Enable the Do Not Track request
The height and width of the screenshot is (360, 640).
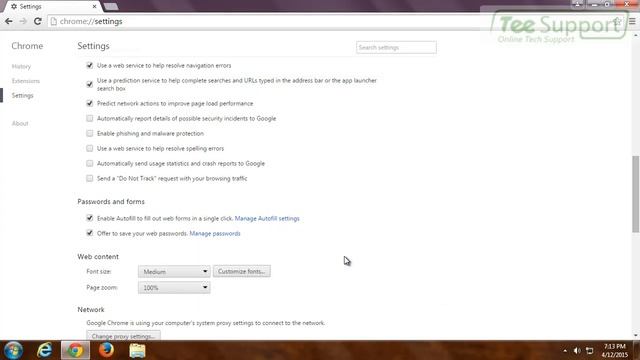(89, 178)
